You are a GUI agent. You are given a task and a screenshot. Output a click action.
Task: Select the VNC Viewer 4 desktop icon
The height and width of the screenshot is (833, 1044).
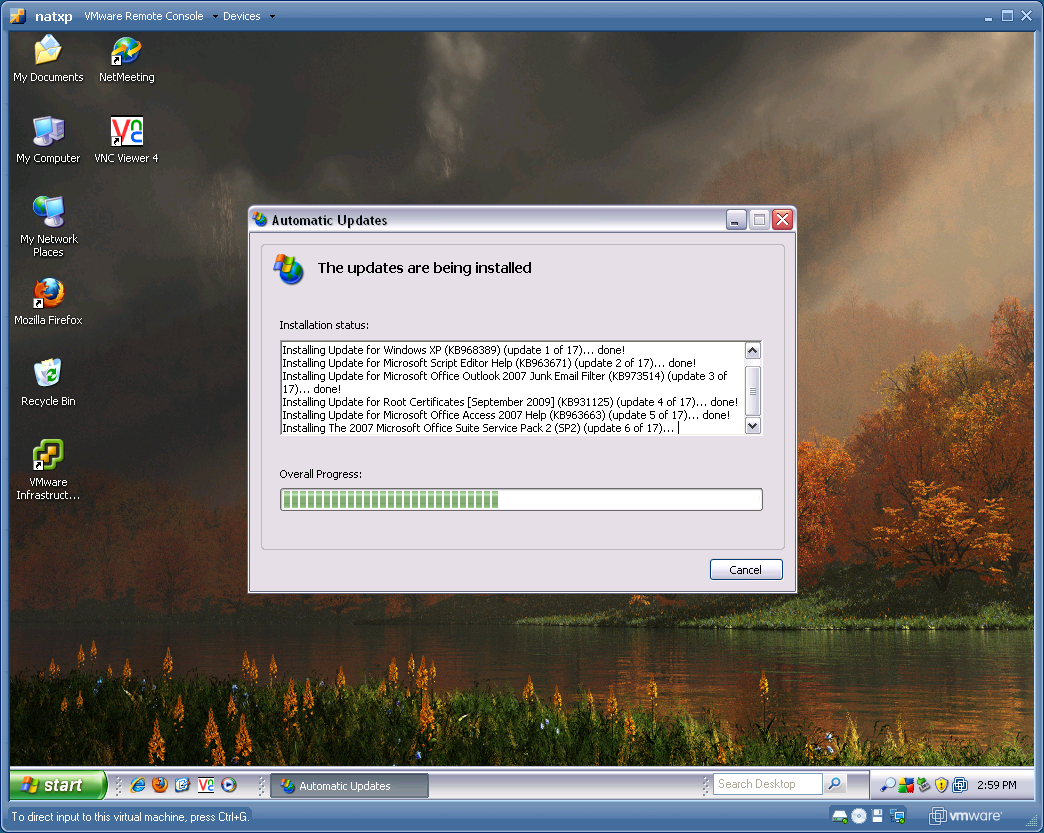126,133
